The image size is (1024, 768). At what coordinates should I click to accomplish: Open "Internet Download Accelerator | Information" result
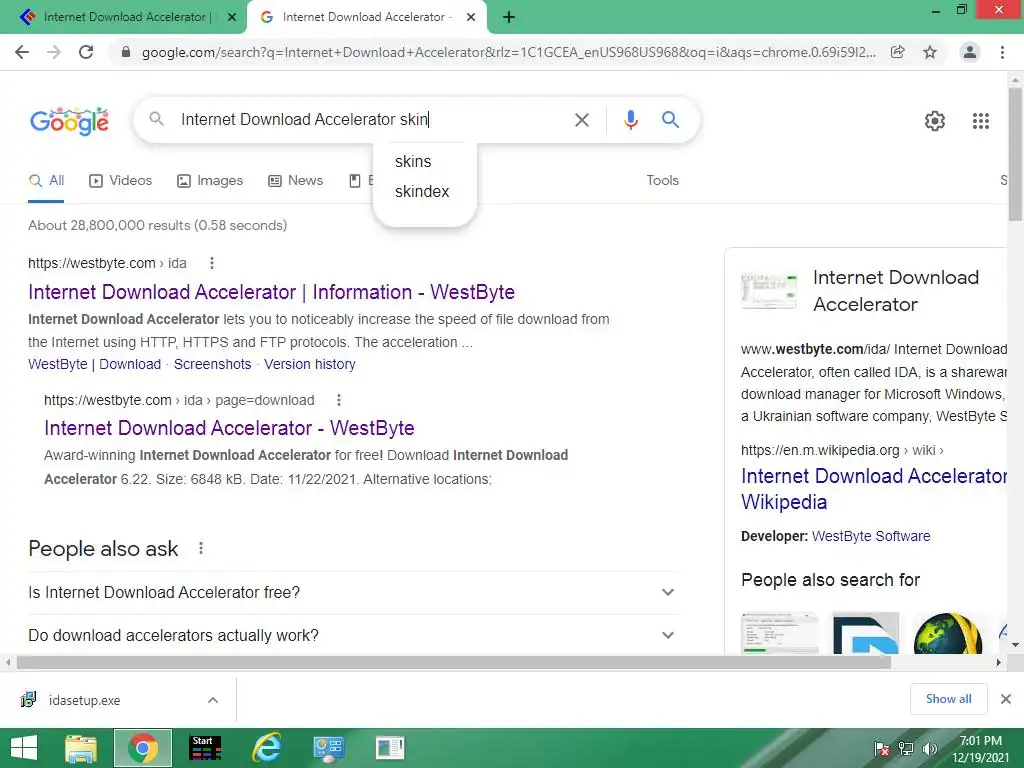[x=271, y=292]
